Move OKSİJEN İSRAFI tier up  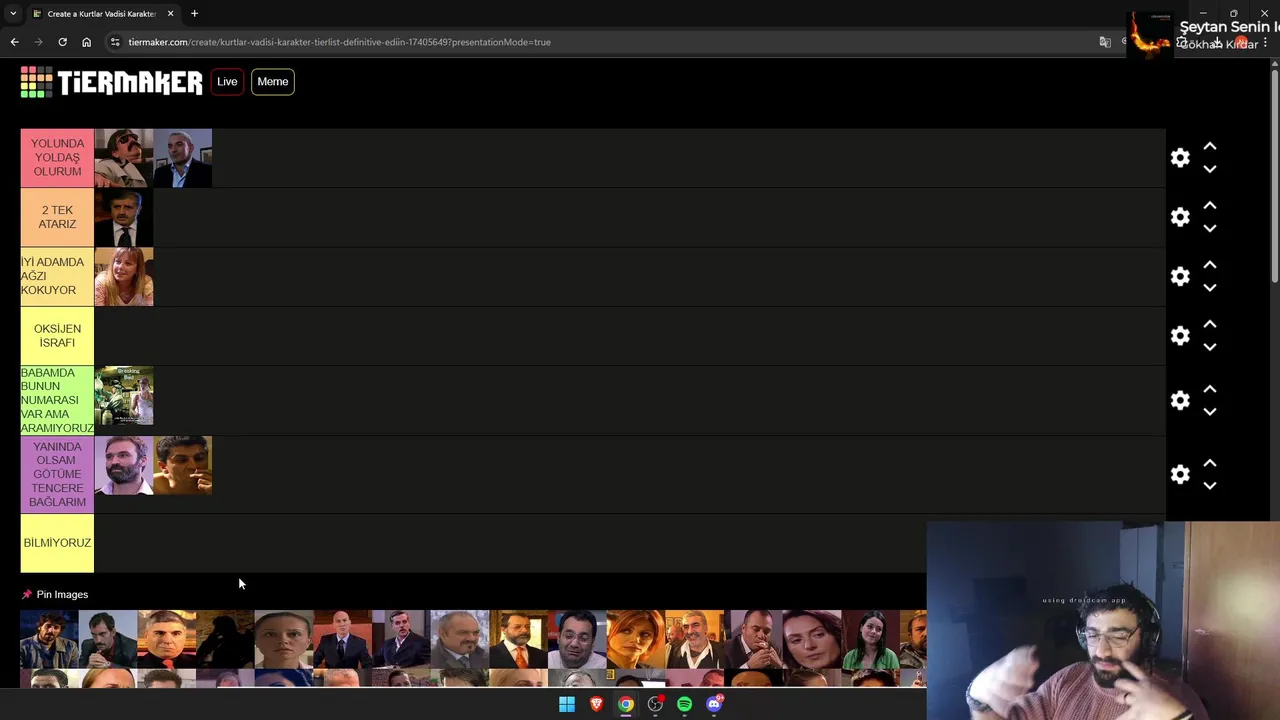point(1210,324)
